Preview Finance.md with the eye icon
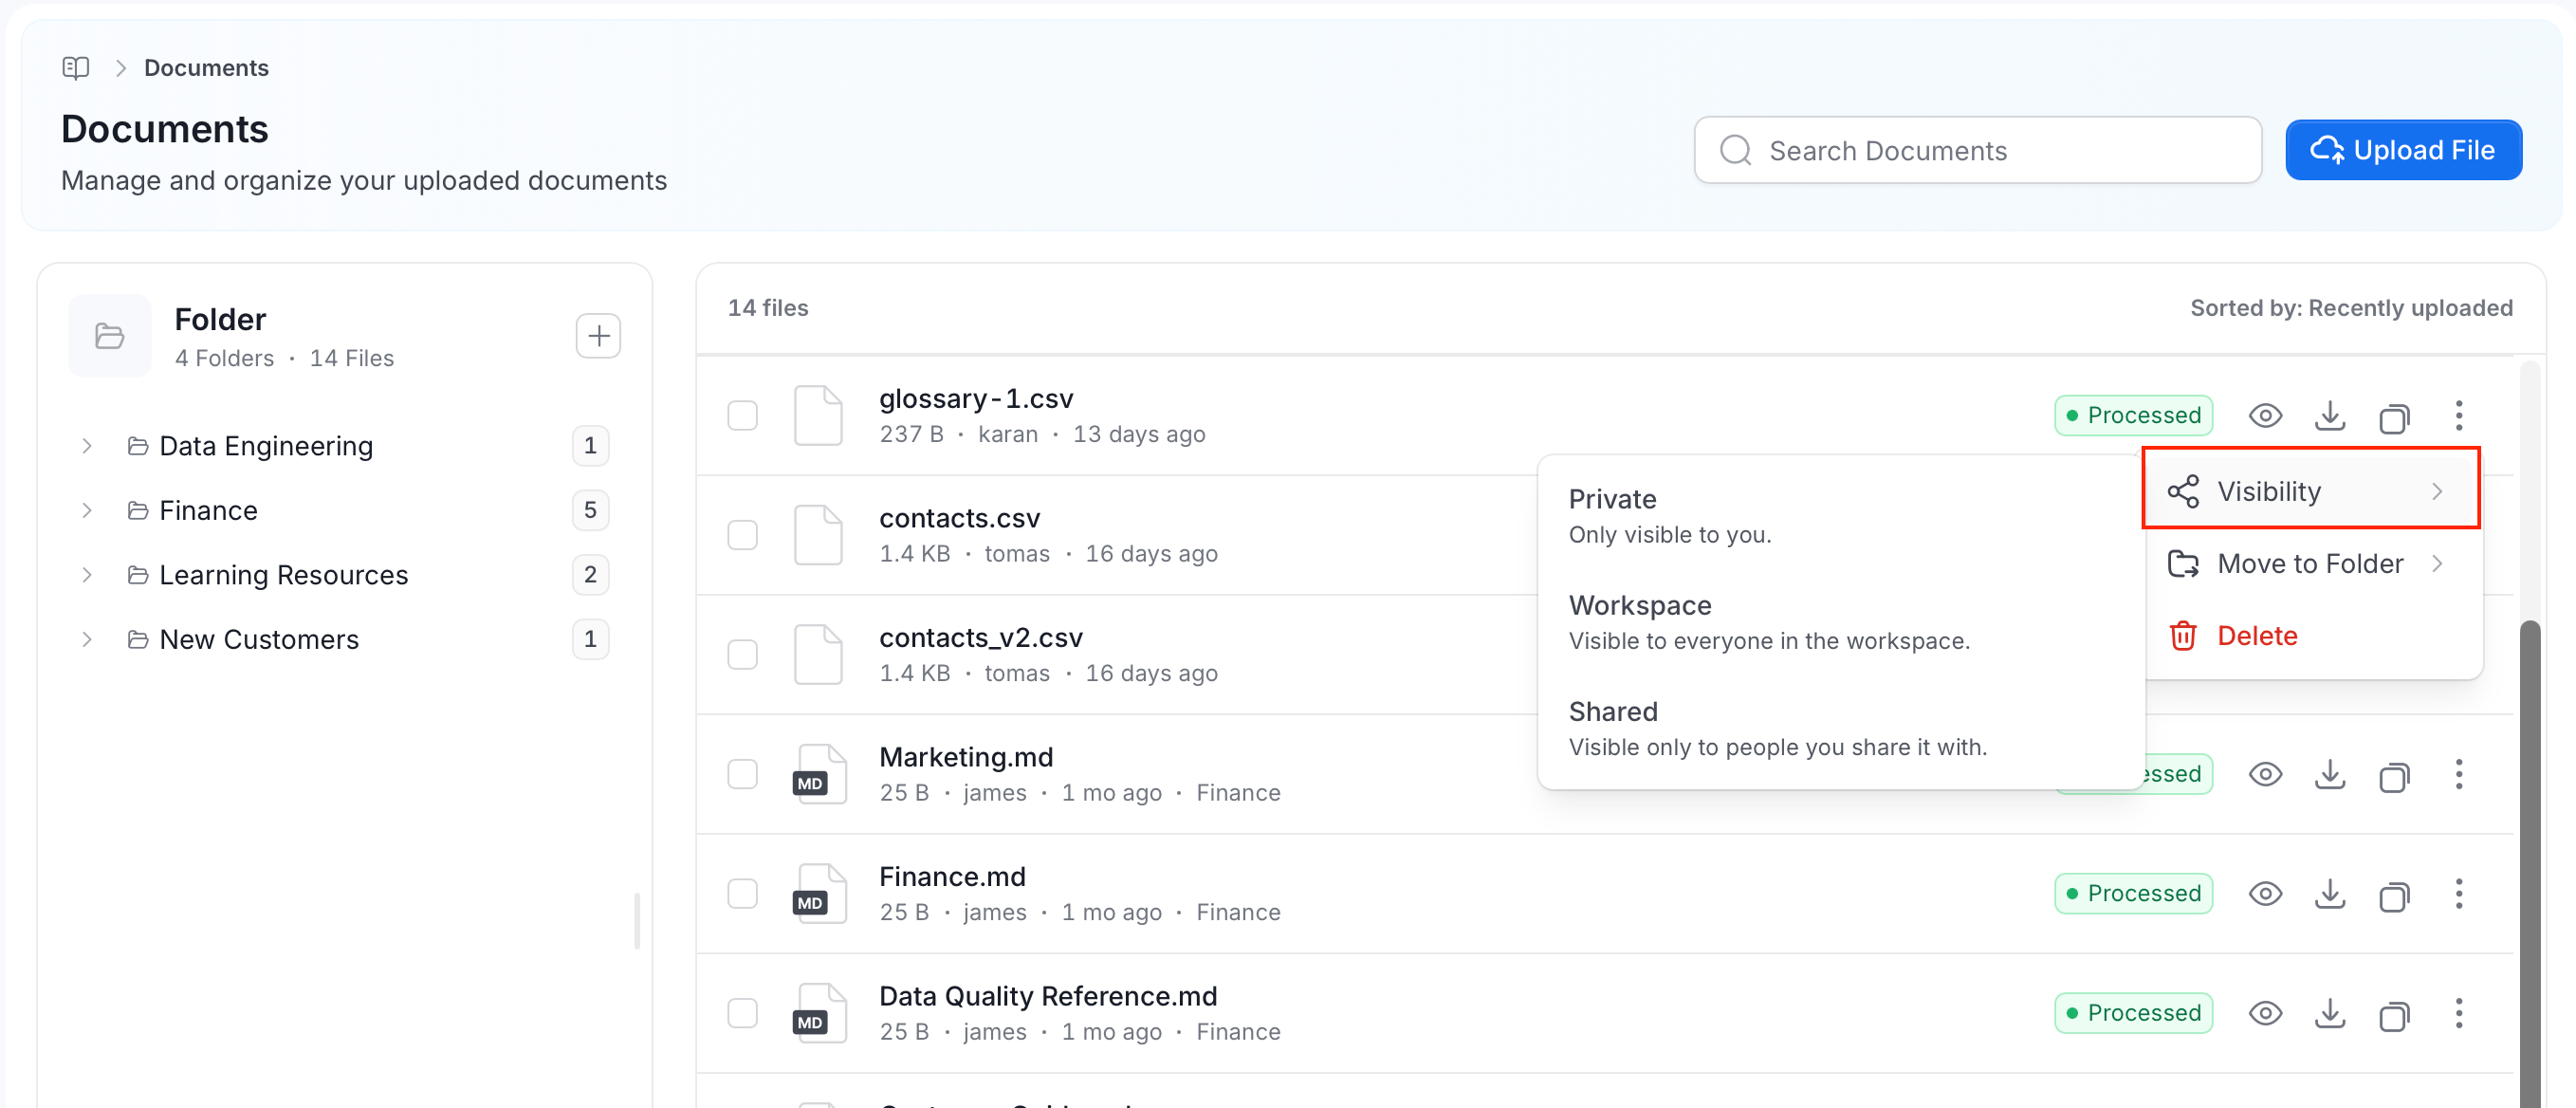Image resolution: width=2576 pixels, height=1108 pixels. coord(2265,893)
